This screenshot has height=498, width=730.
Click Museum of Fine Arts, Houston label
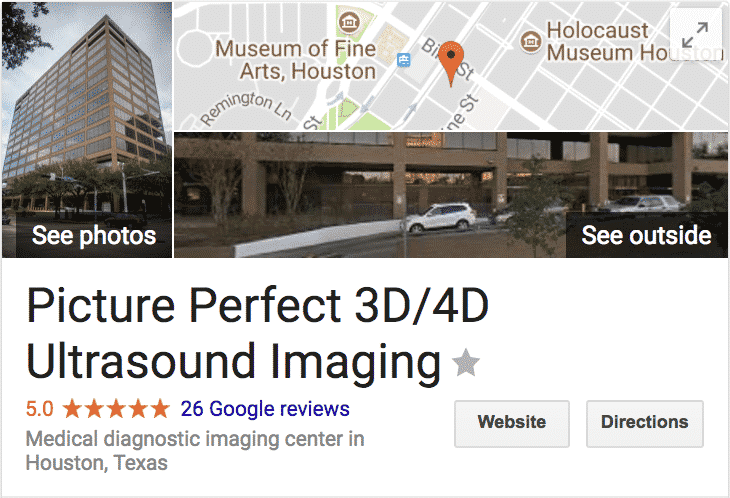point(295,60)
